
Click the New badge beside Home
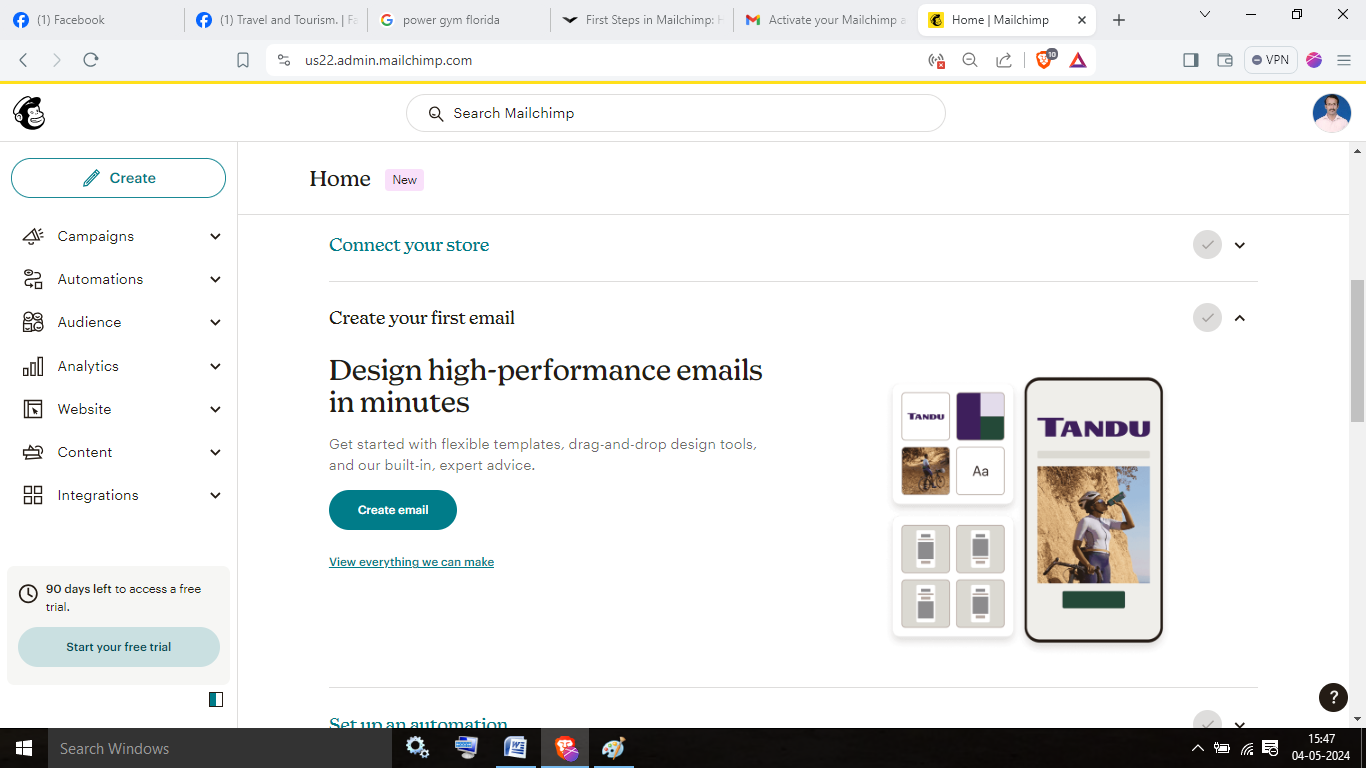point(404,180)
